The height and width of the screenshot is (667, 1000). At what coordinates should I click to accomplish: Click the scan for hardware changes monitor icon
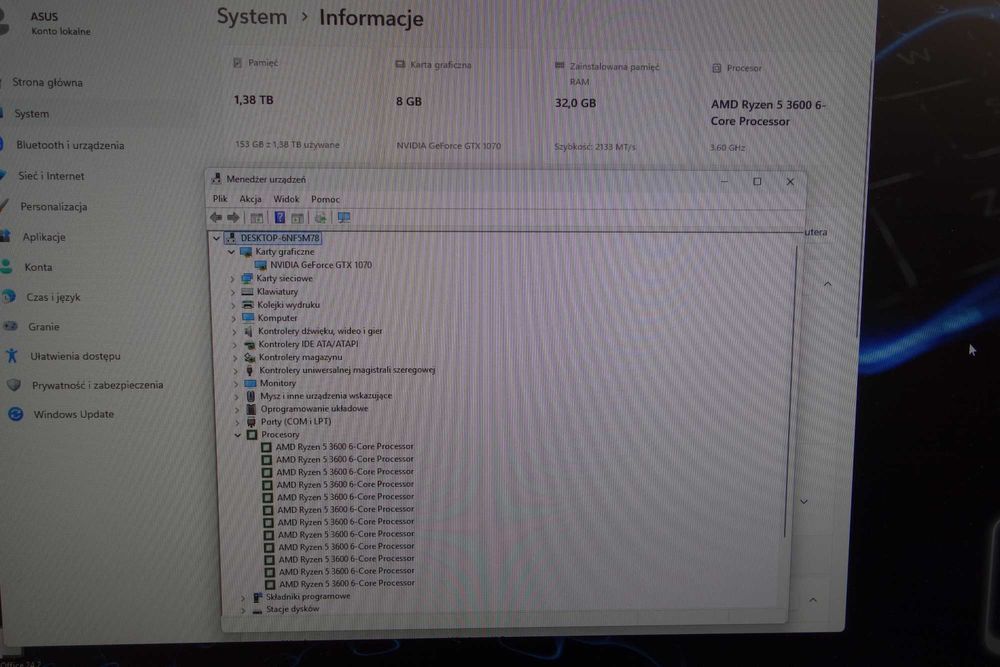tap(344, 218)
